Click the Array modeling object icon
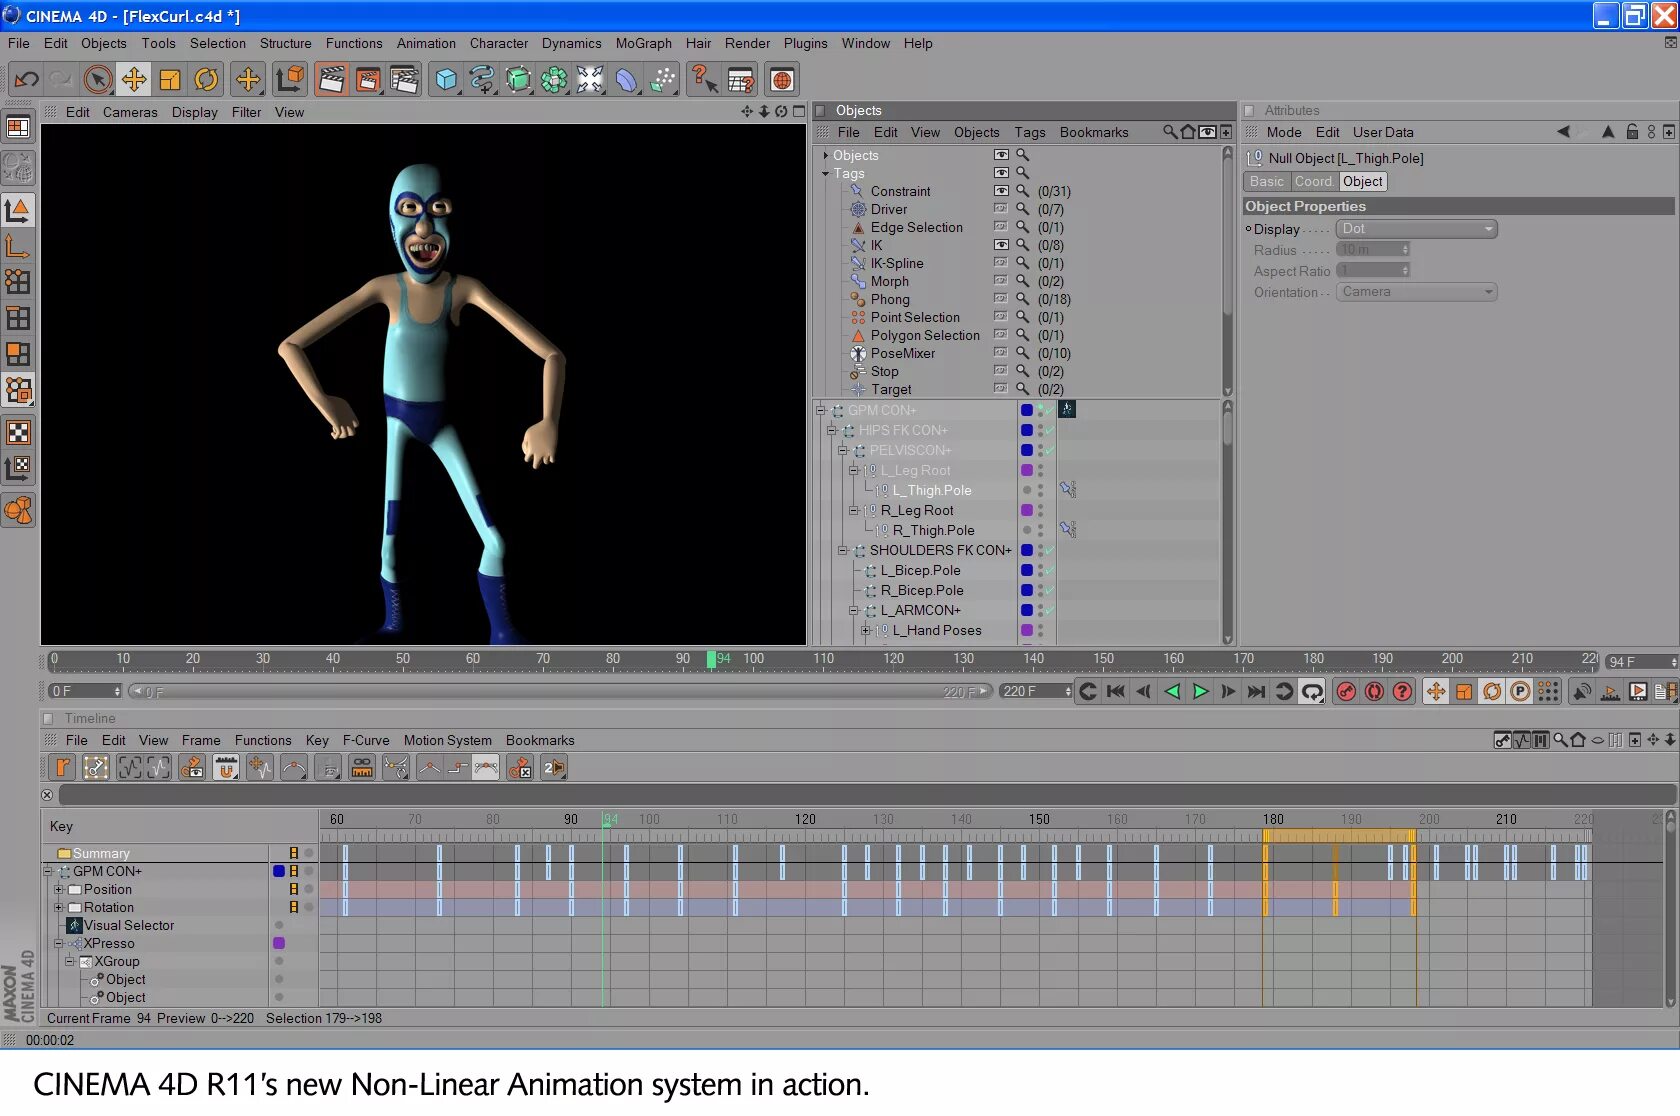The height and width of the screenshot is (1116, 1680). click(554, 79)
